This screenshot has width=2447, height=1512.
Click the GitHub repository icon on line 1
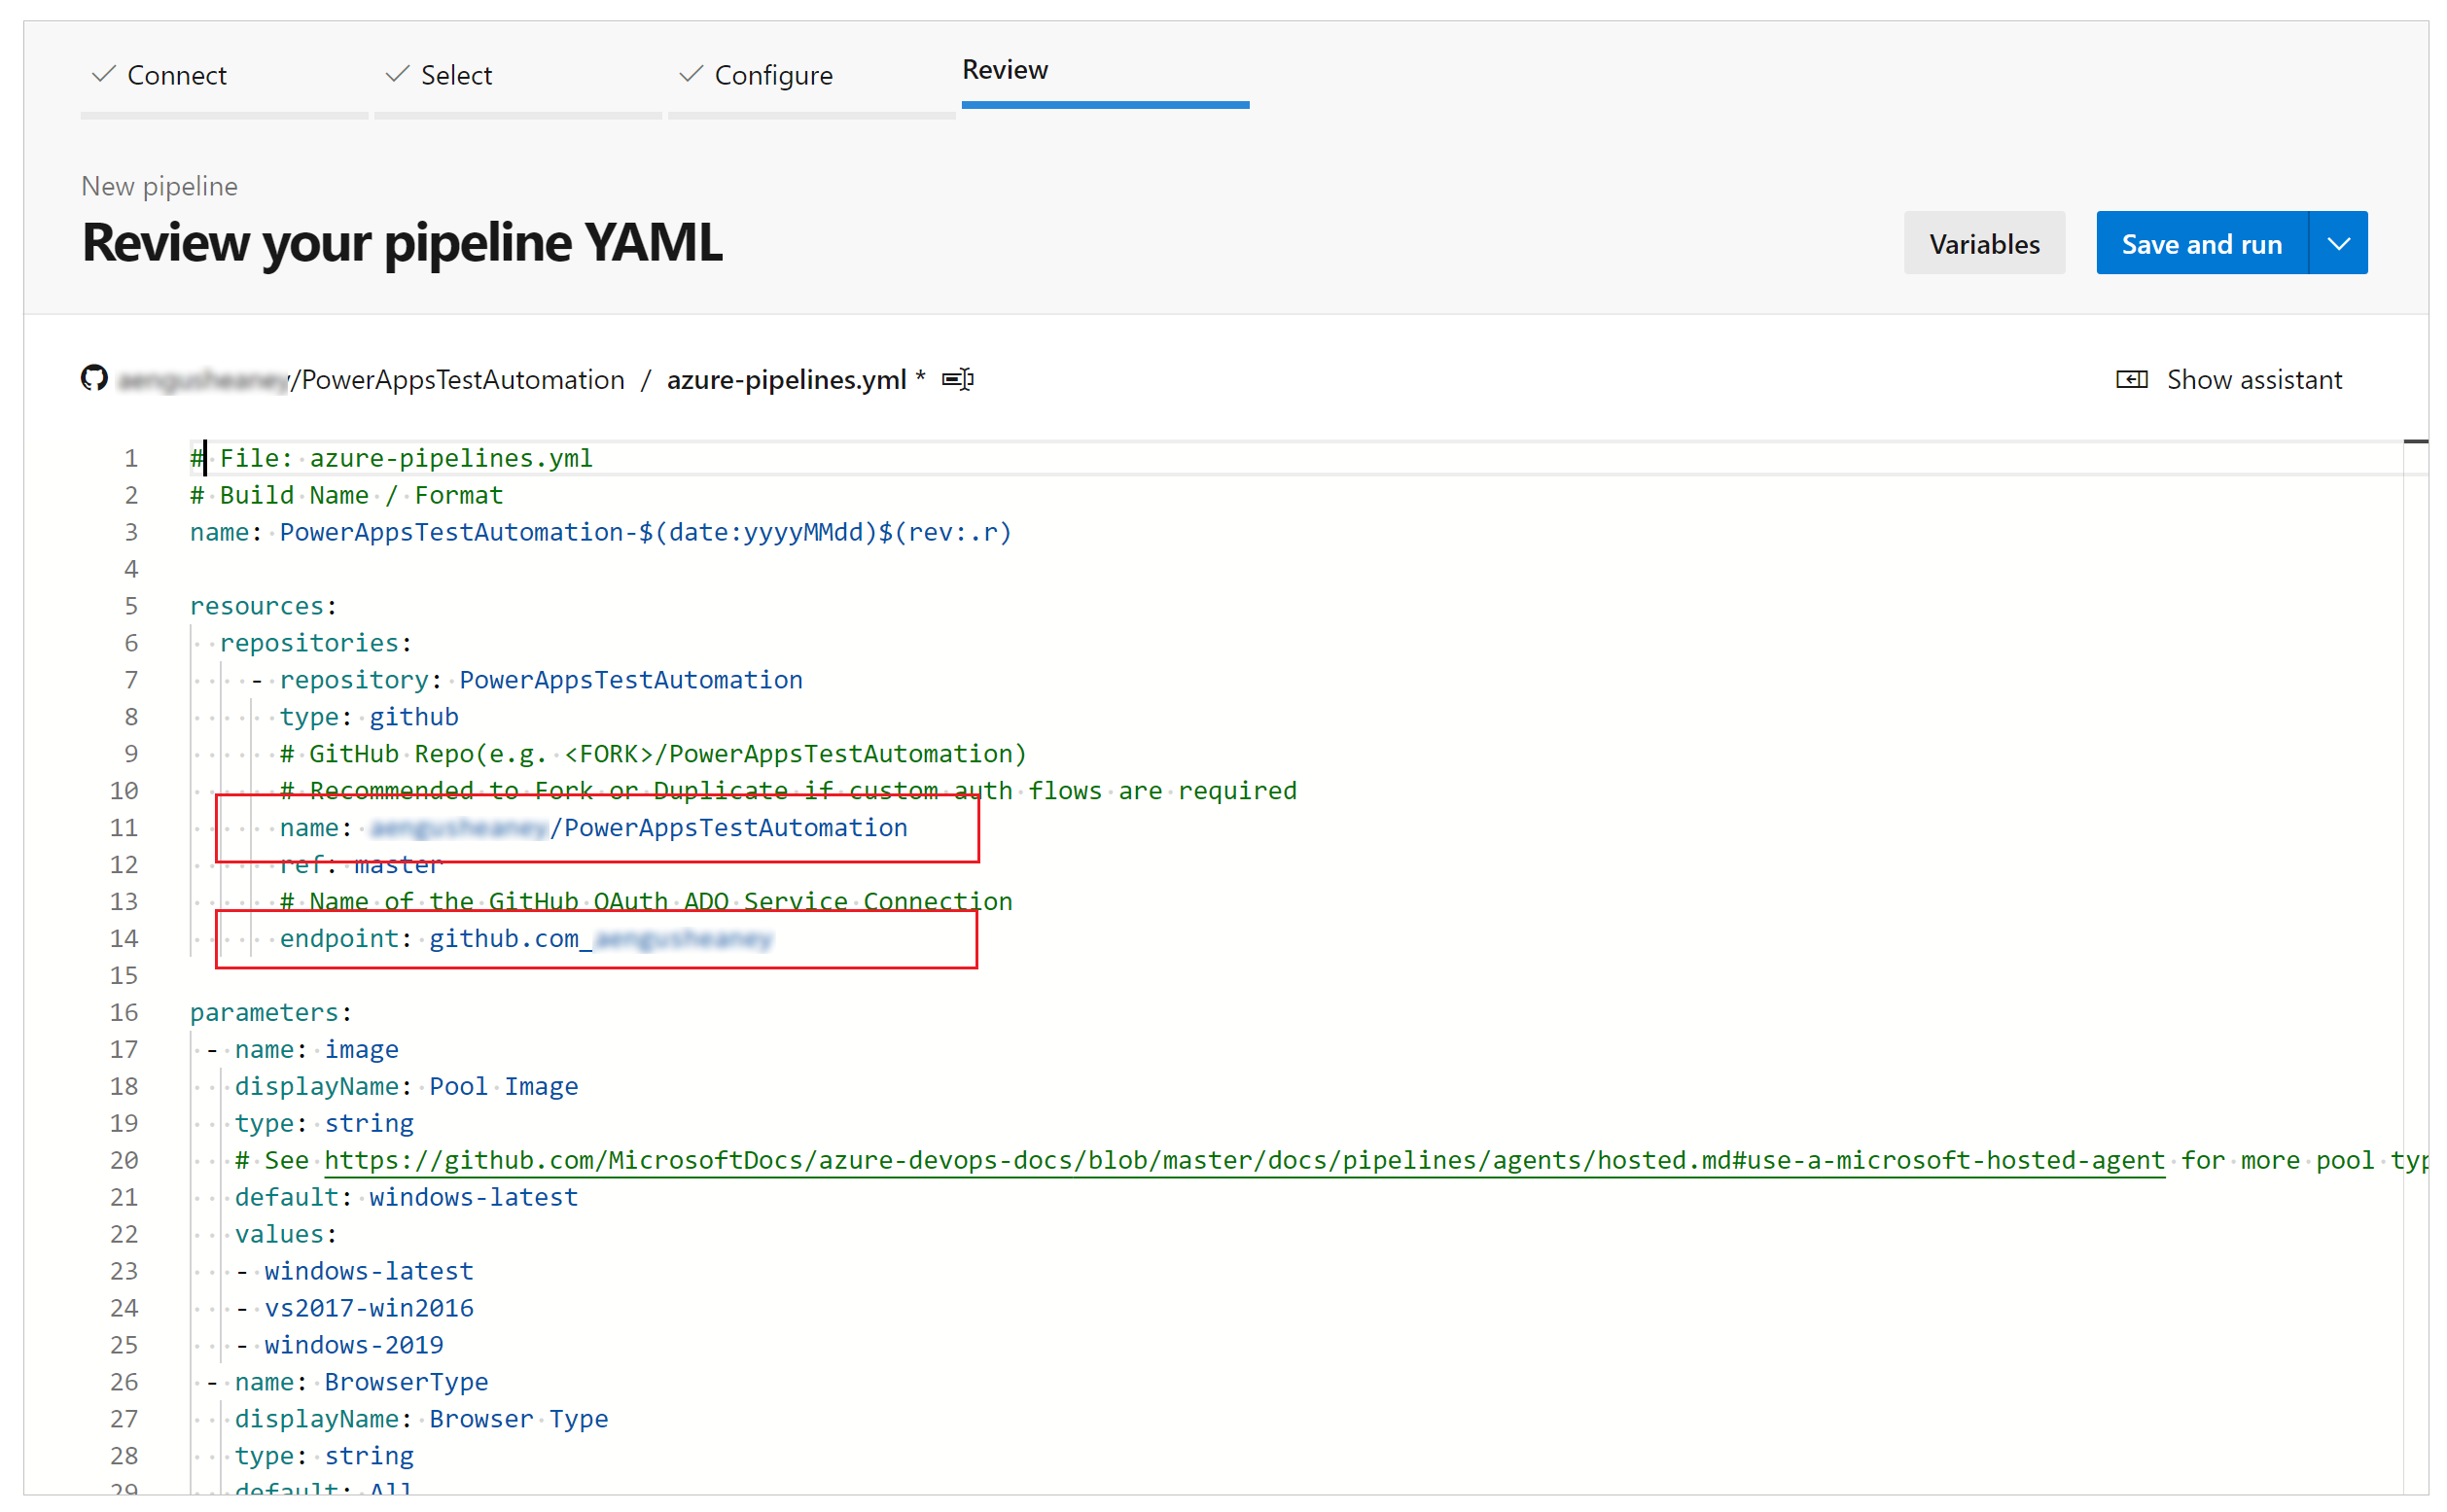click(x=96, y=379)
